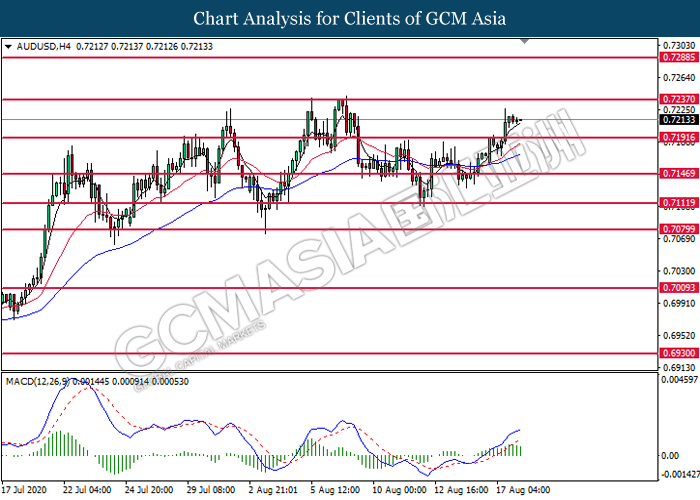Click the 2 Aug 21:01 time label
700x500 pixels.
pos(273,490)
